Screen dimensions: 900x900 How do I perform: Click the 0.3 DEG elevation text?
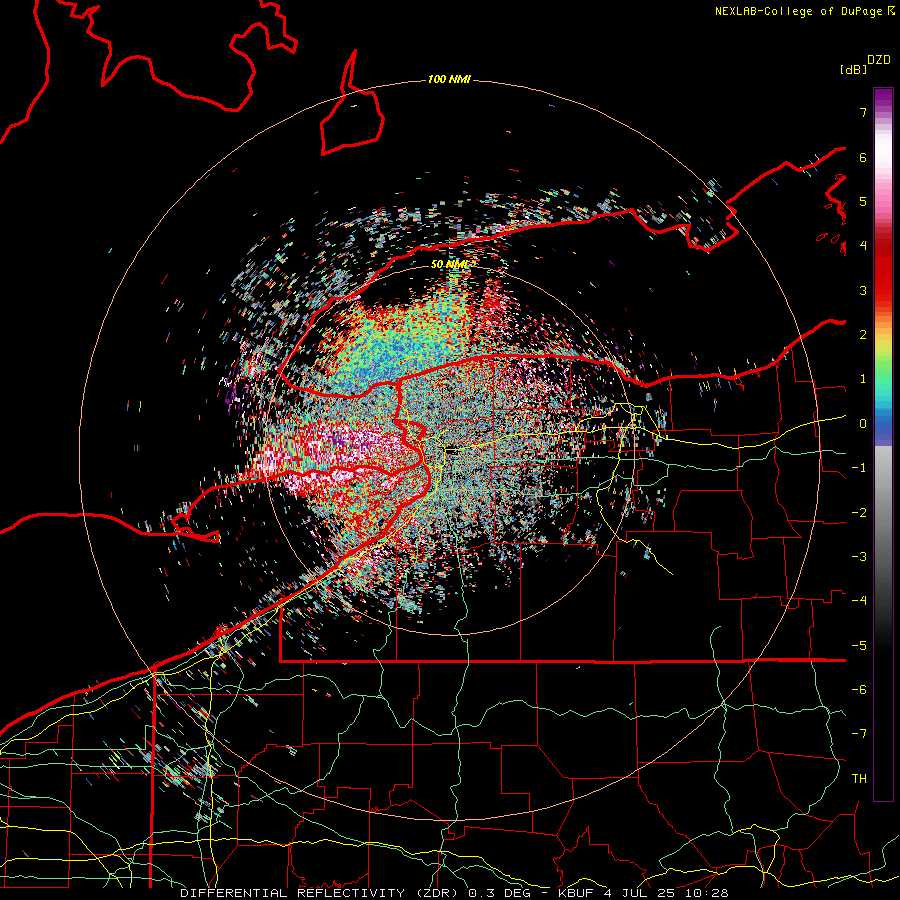[x=501, y=893]
